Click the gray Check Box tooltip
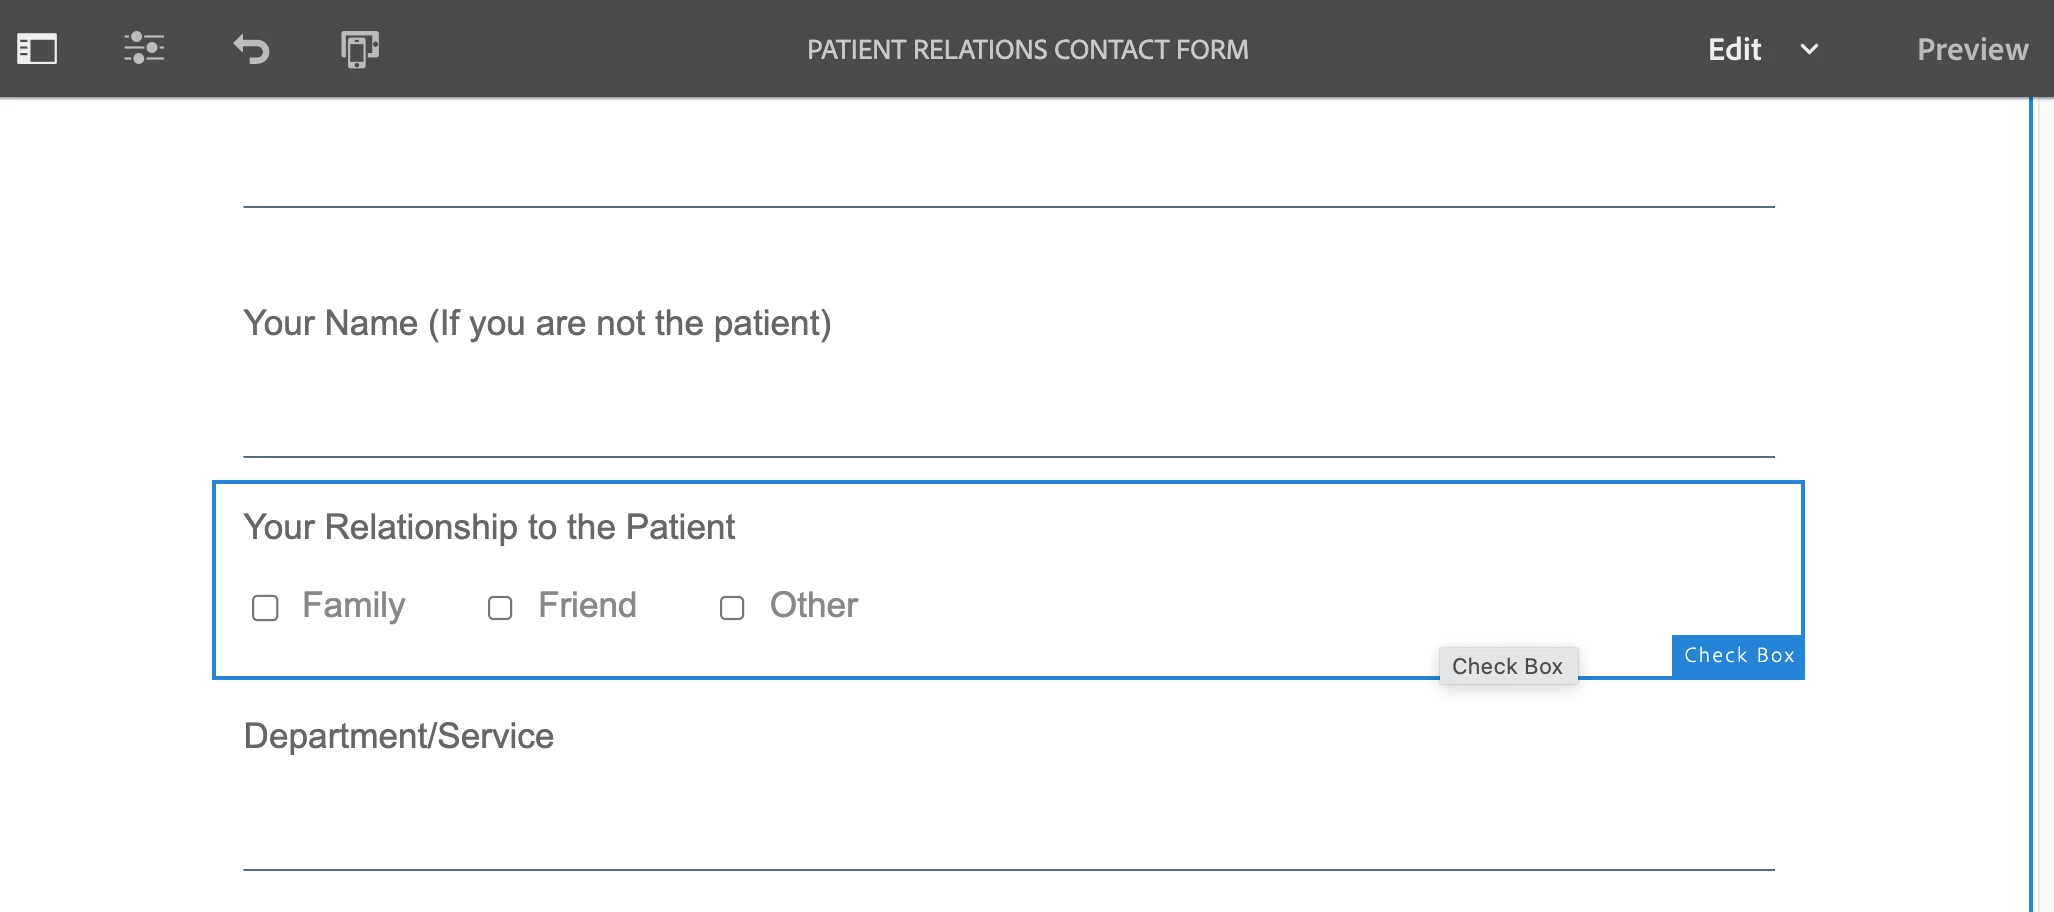The width and height of the screenshot is (2054, 912). 1507,666
